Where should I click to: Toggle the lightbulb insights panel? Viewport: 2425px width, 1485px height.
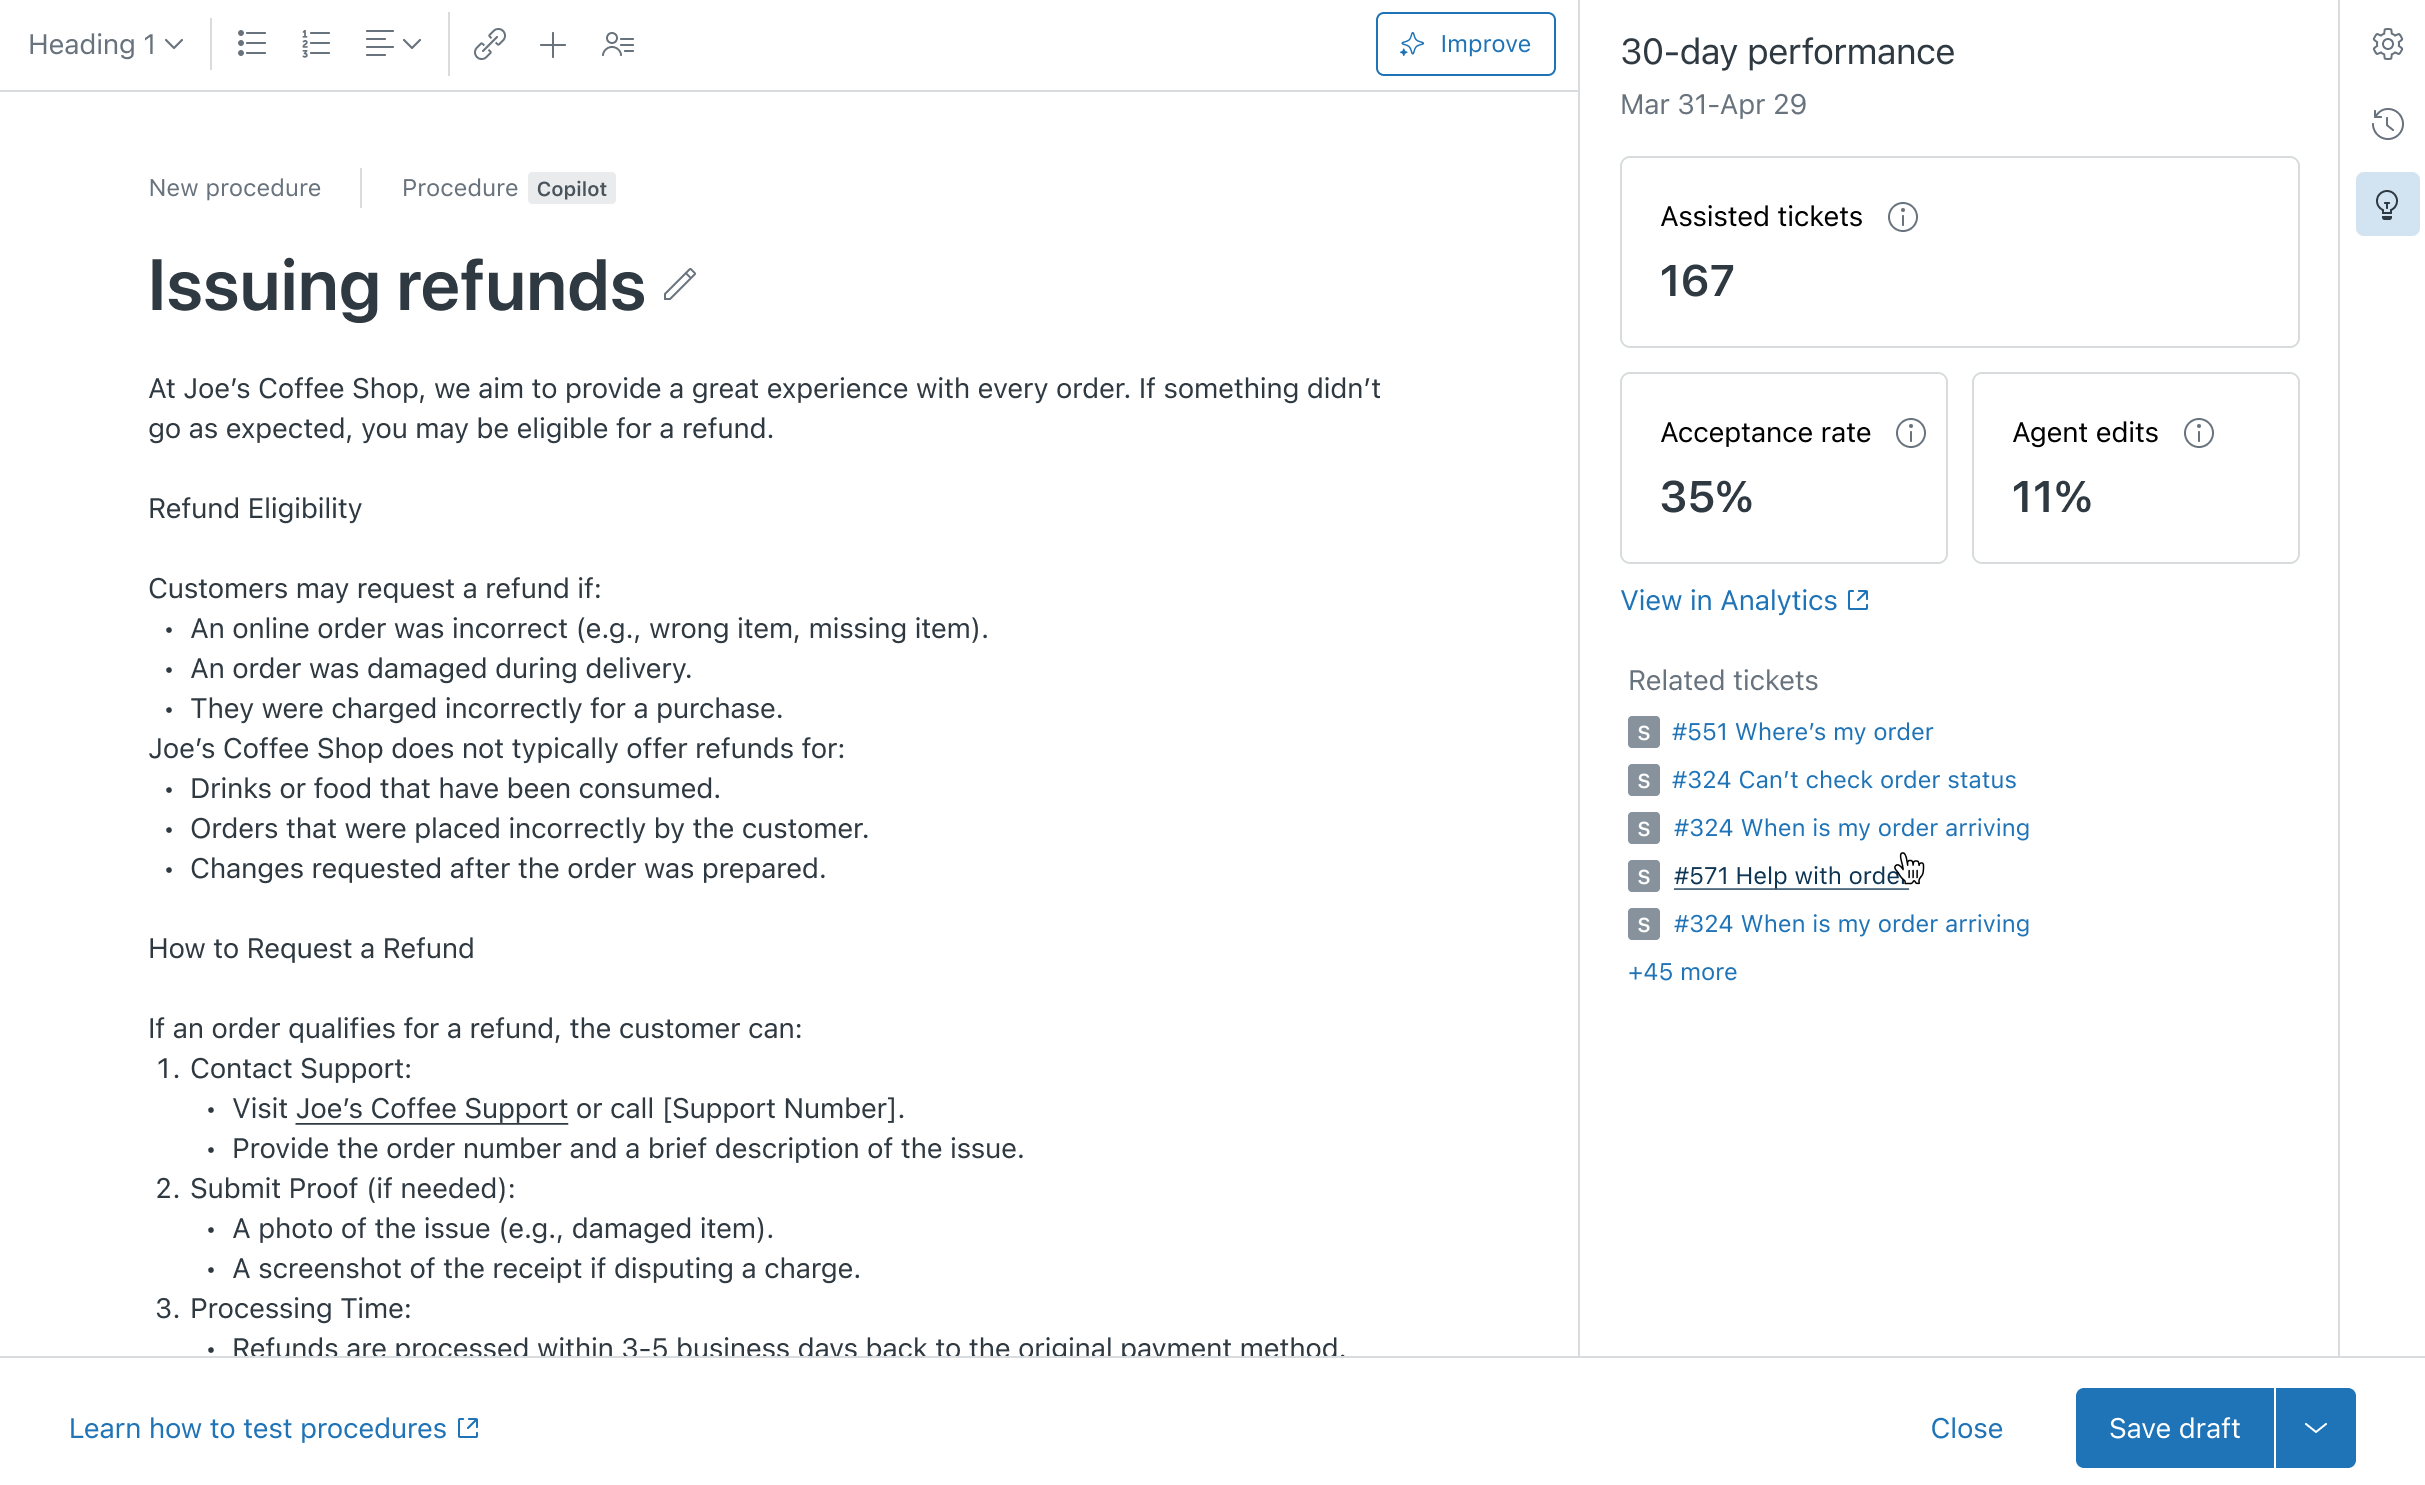coord(2387,205)
